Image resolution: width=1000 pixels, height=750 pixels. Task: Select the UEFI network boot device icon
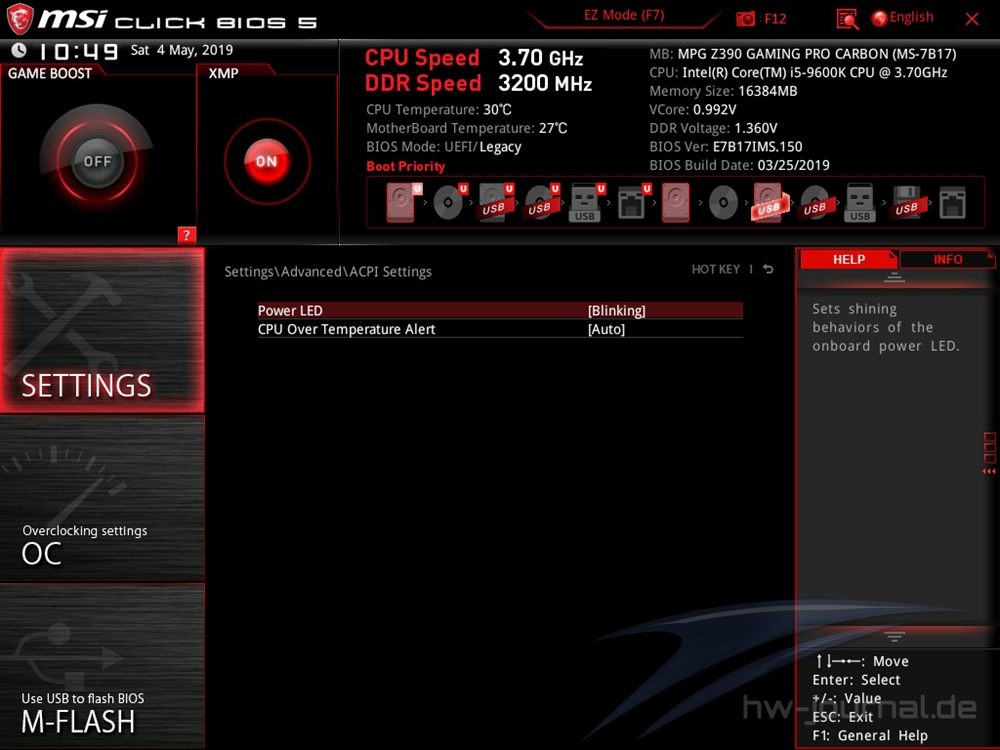(633, 203)
